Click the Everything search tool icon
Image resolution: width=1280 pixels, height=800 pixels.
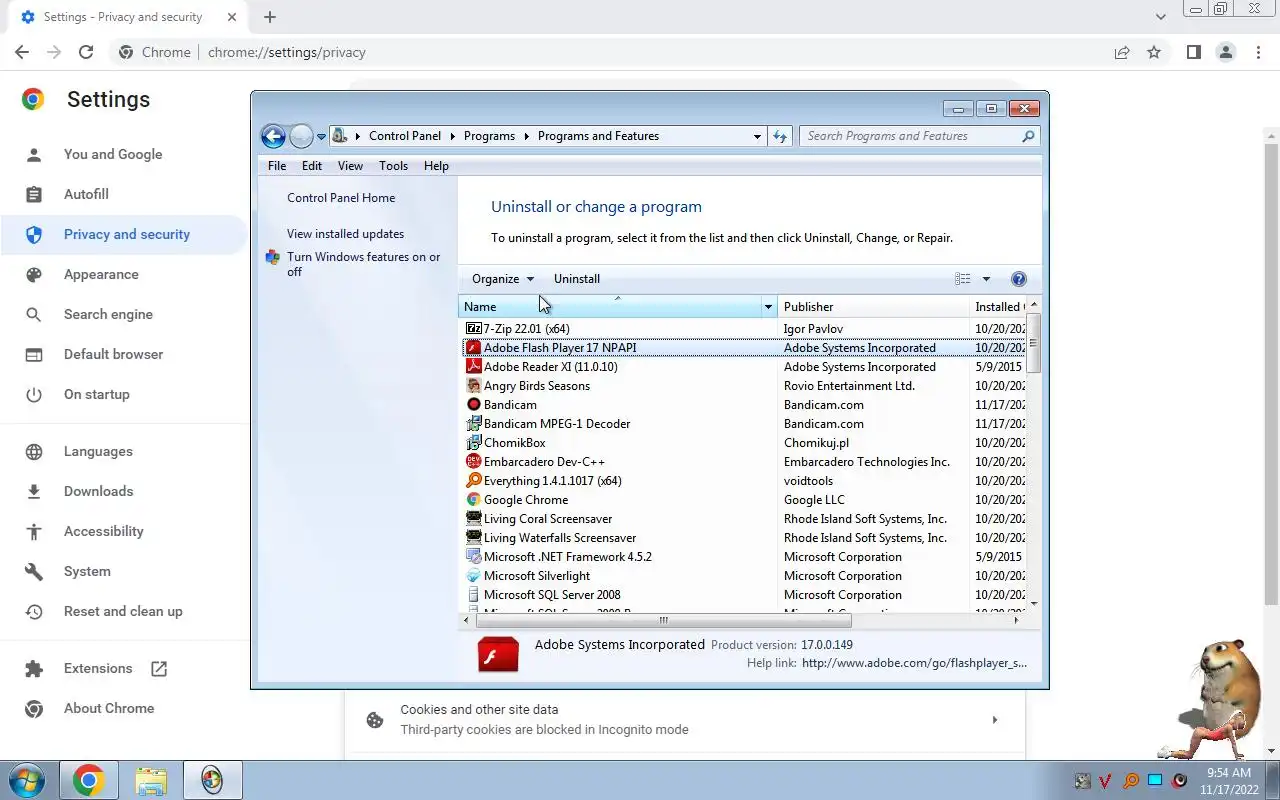click(474, 480)
